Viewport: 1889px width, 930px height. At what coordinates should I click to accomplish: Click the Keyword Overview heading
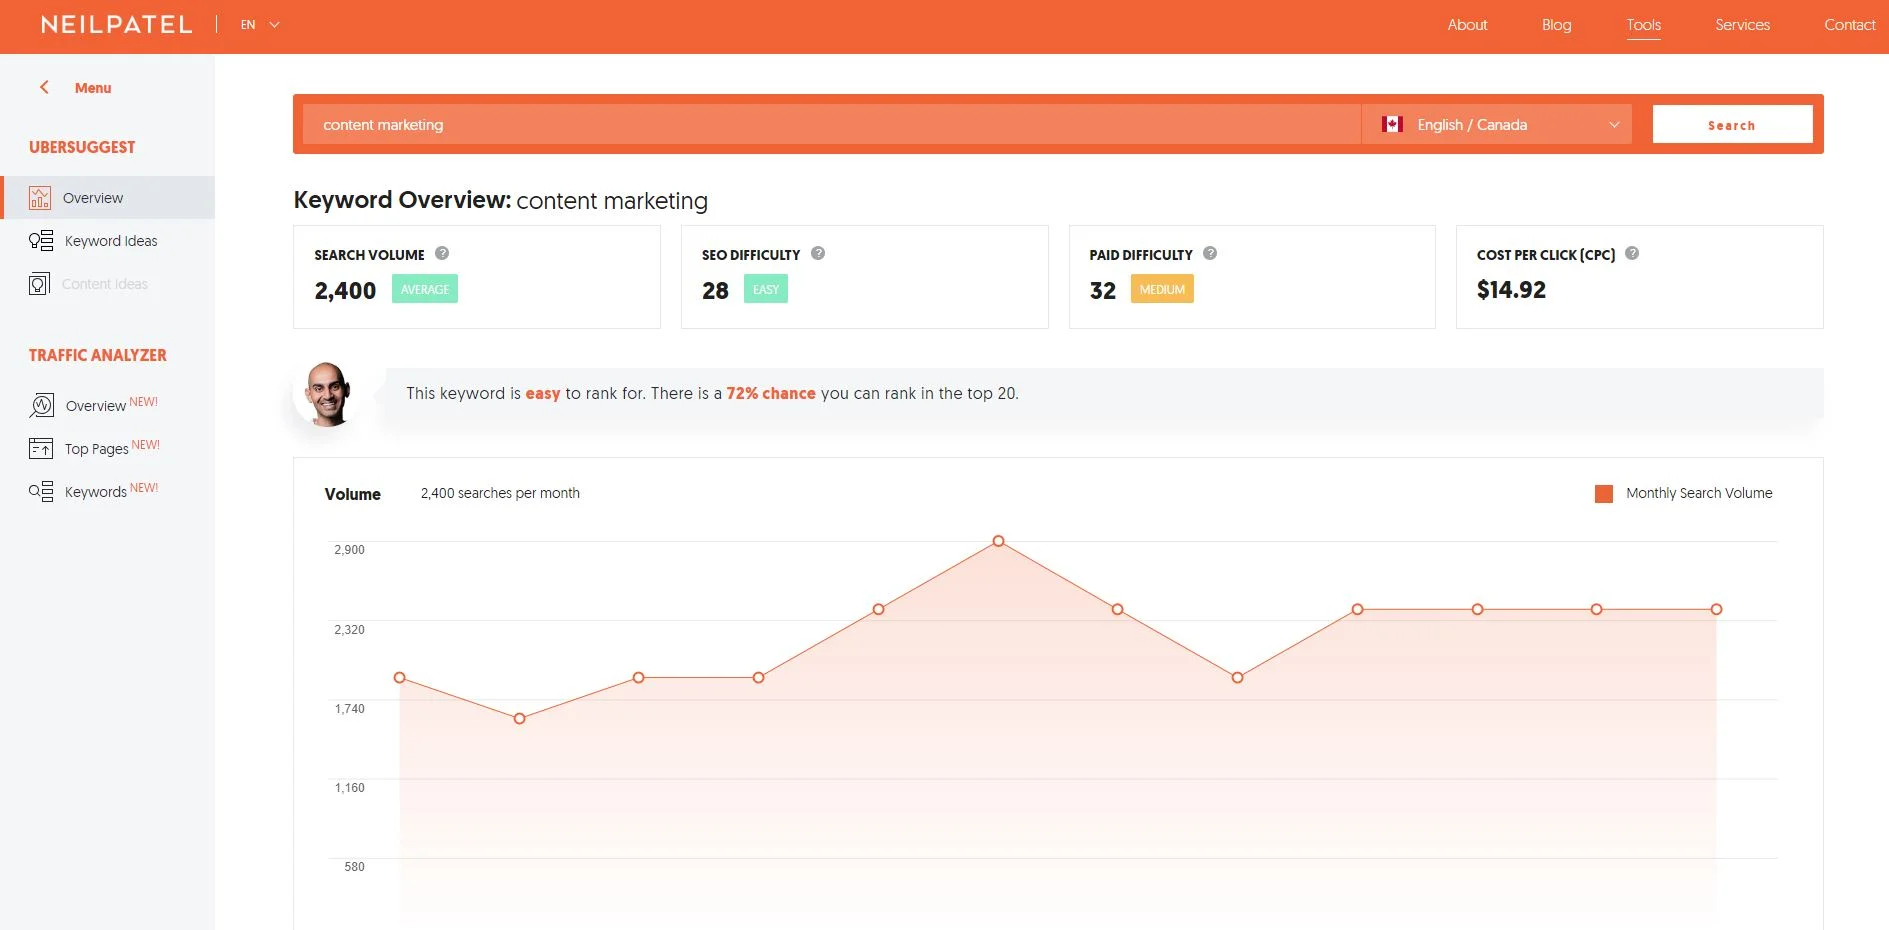(501, 200)
